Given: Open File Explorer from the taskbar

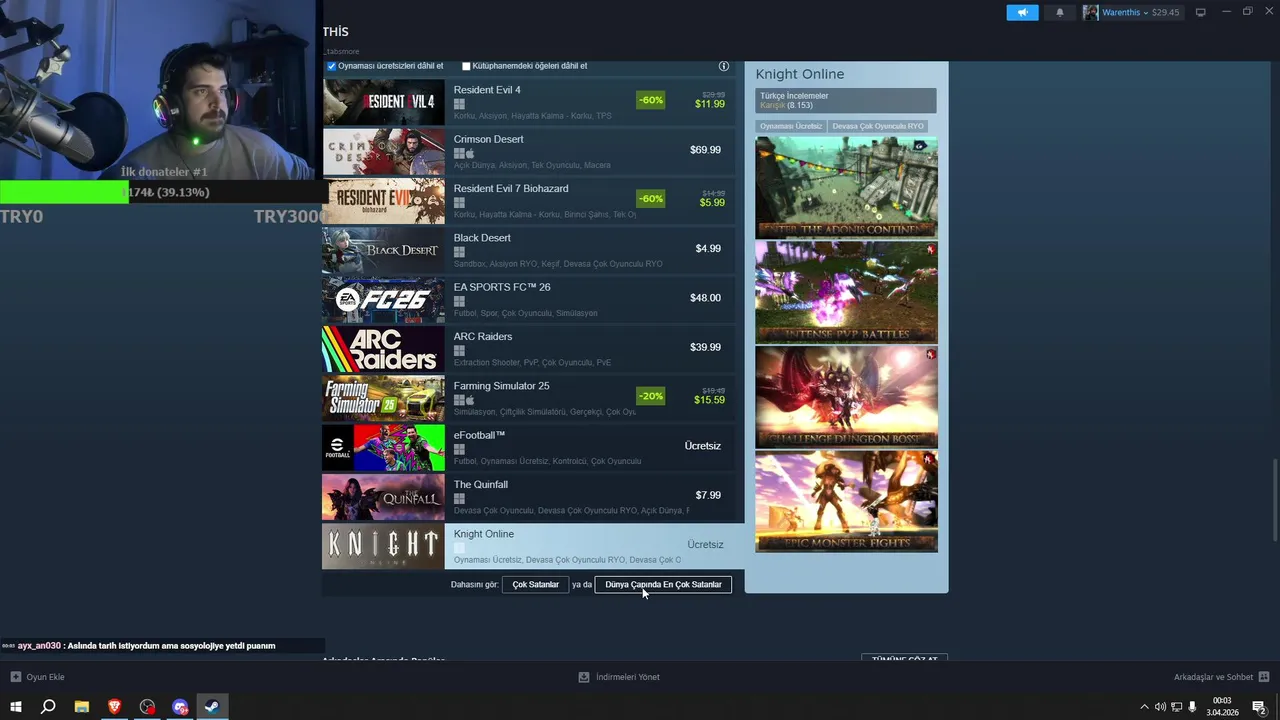Looking at the screenshot, I should (x=82, y=707).
